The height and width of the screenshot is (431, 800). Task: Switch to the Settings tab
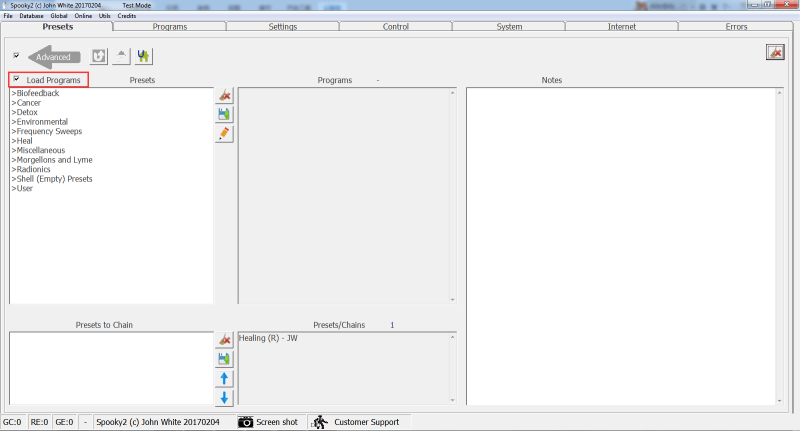tap(282, 27)
